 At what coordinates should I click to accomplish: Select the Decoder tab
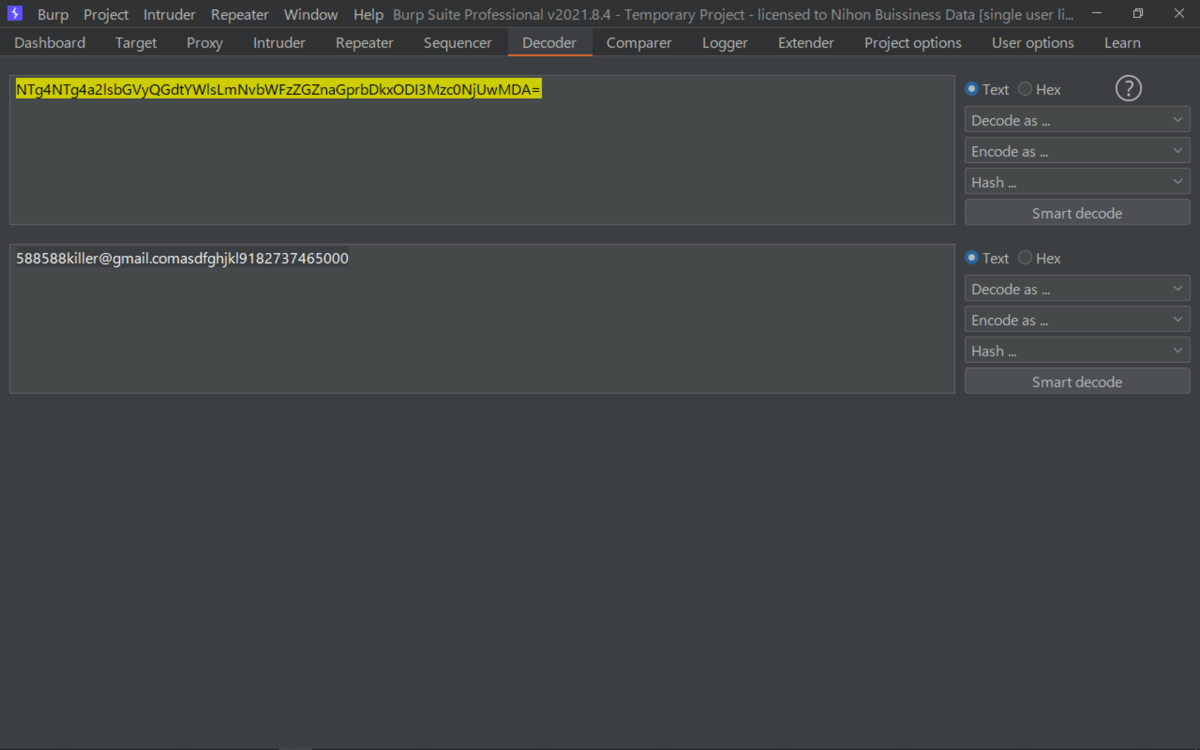click(550, 43)
